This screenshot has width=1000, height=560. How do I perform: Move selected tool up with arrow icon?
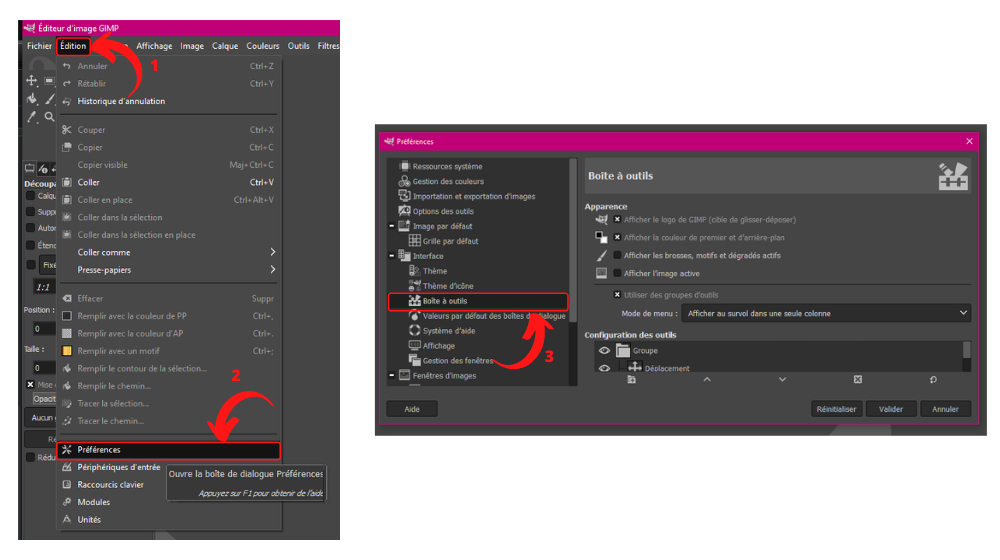click(x=707, y=379)
